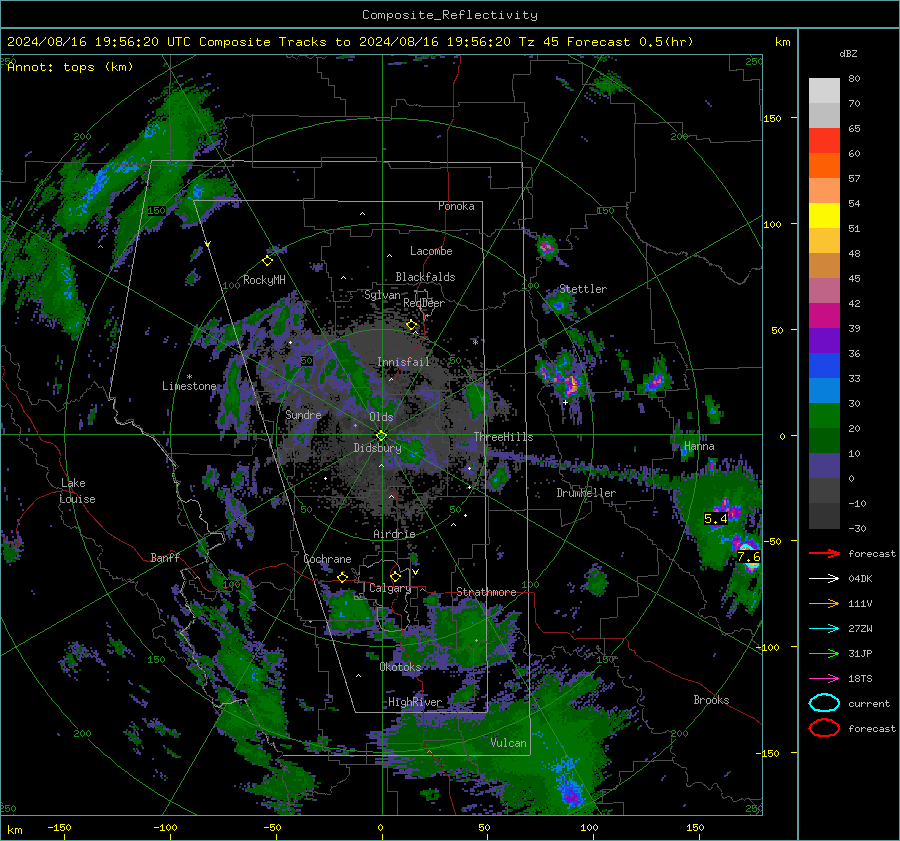
Task: Click the cyan current ellipse legend icon
Action: tap(824, 703)
